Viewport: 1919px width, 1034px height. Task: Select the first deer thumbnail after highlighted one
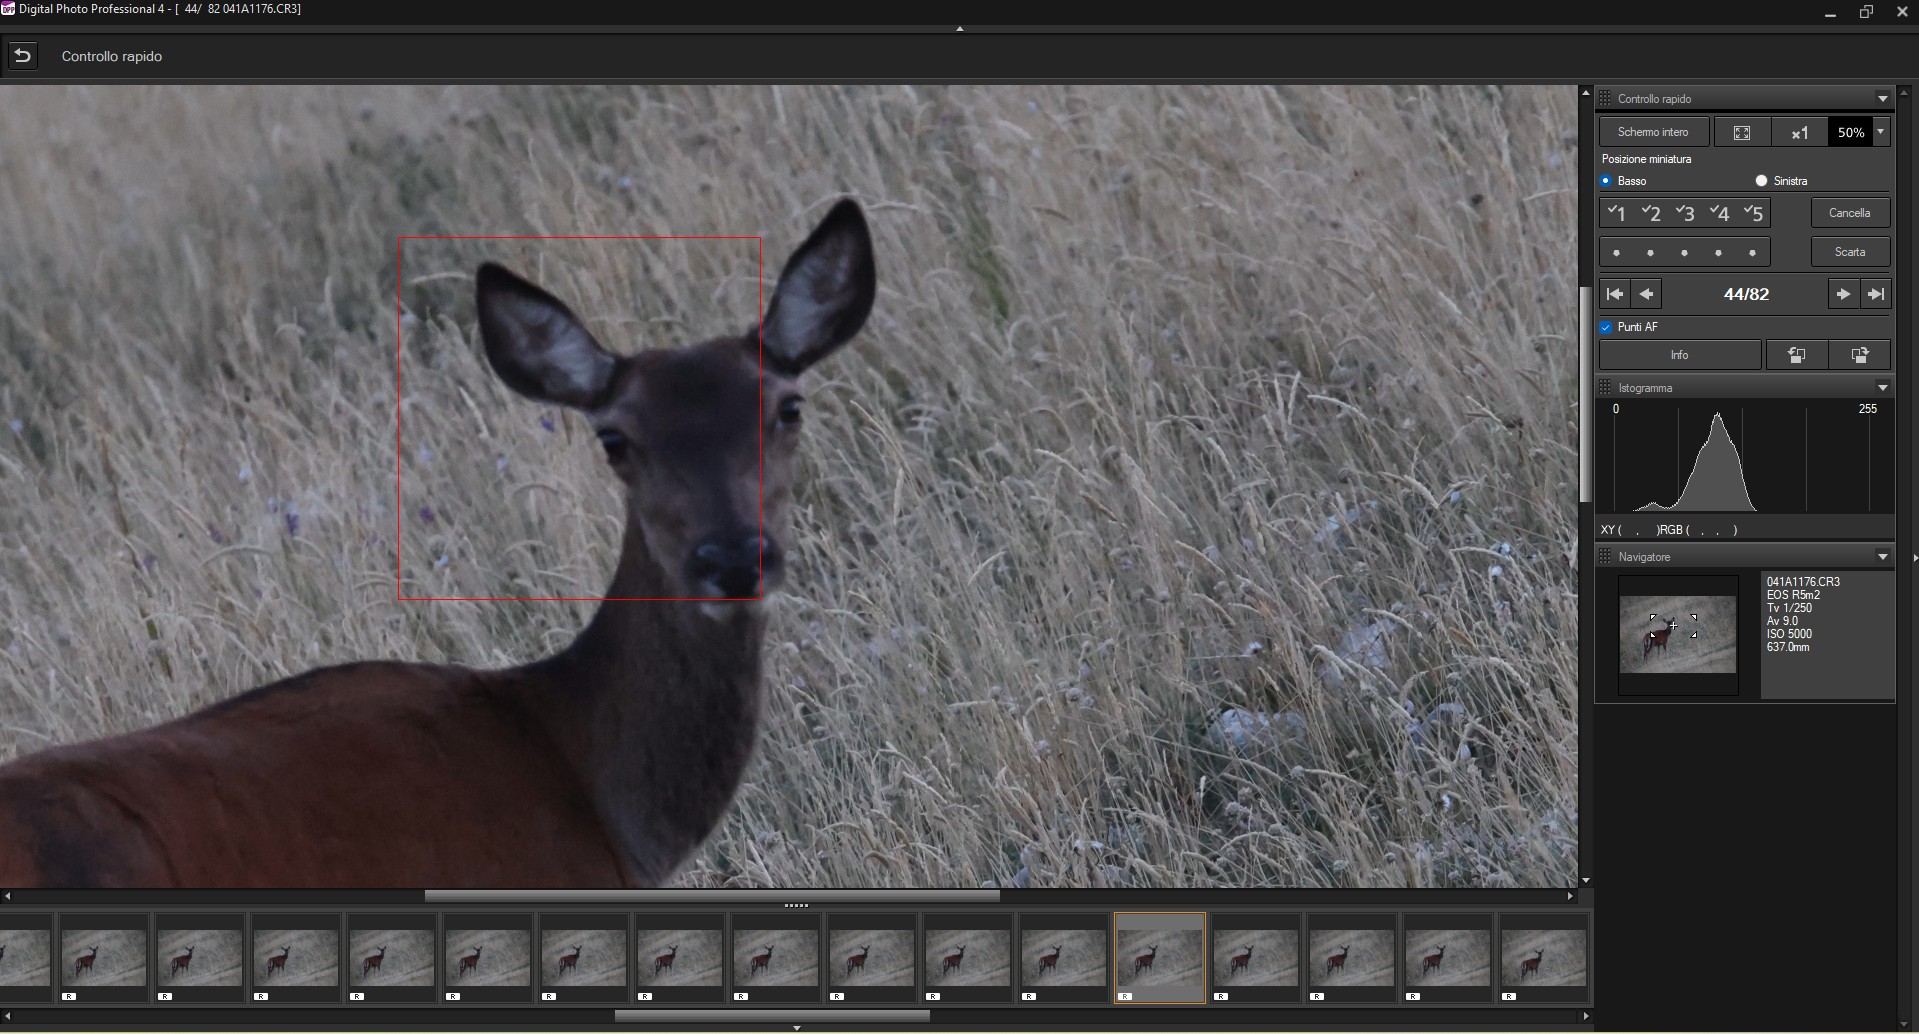[1256, 958]
